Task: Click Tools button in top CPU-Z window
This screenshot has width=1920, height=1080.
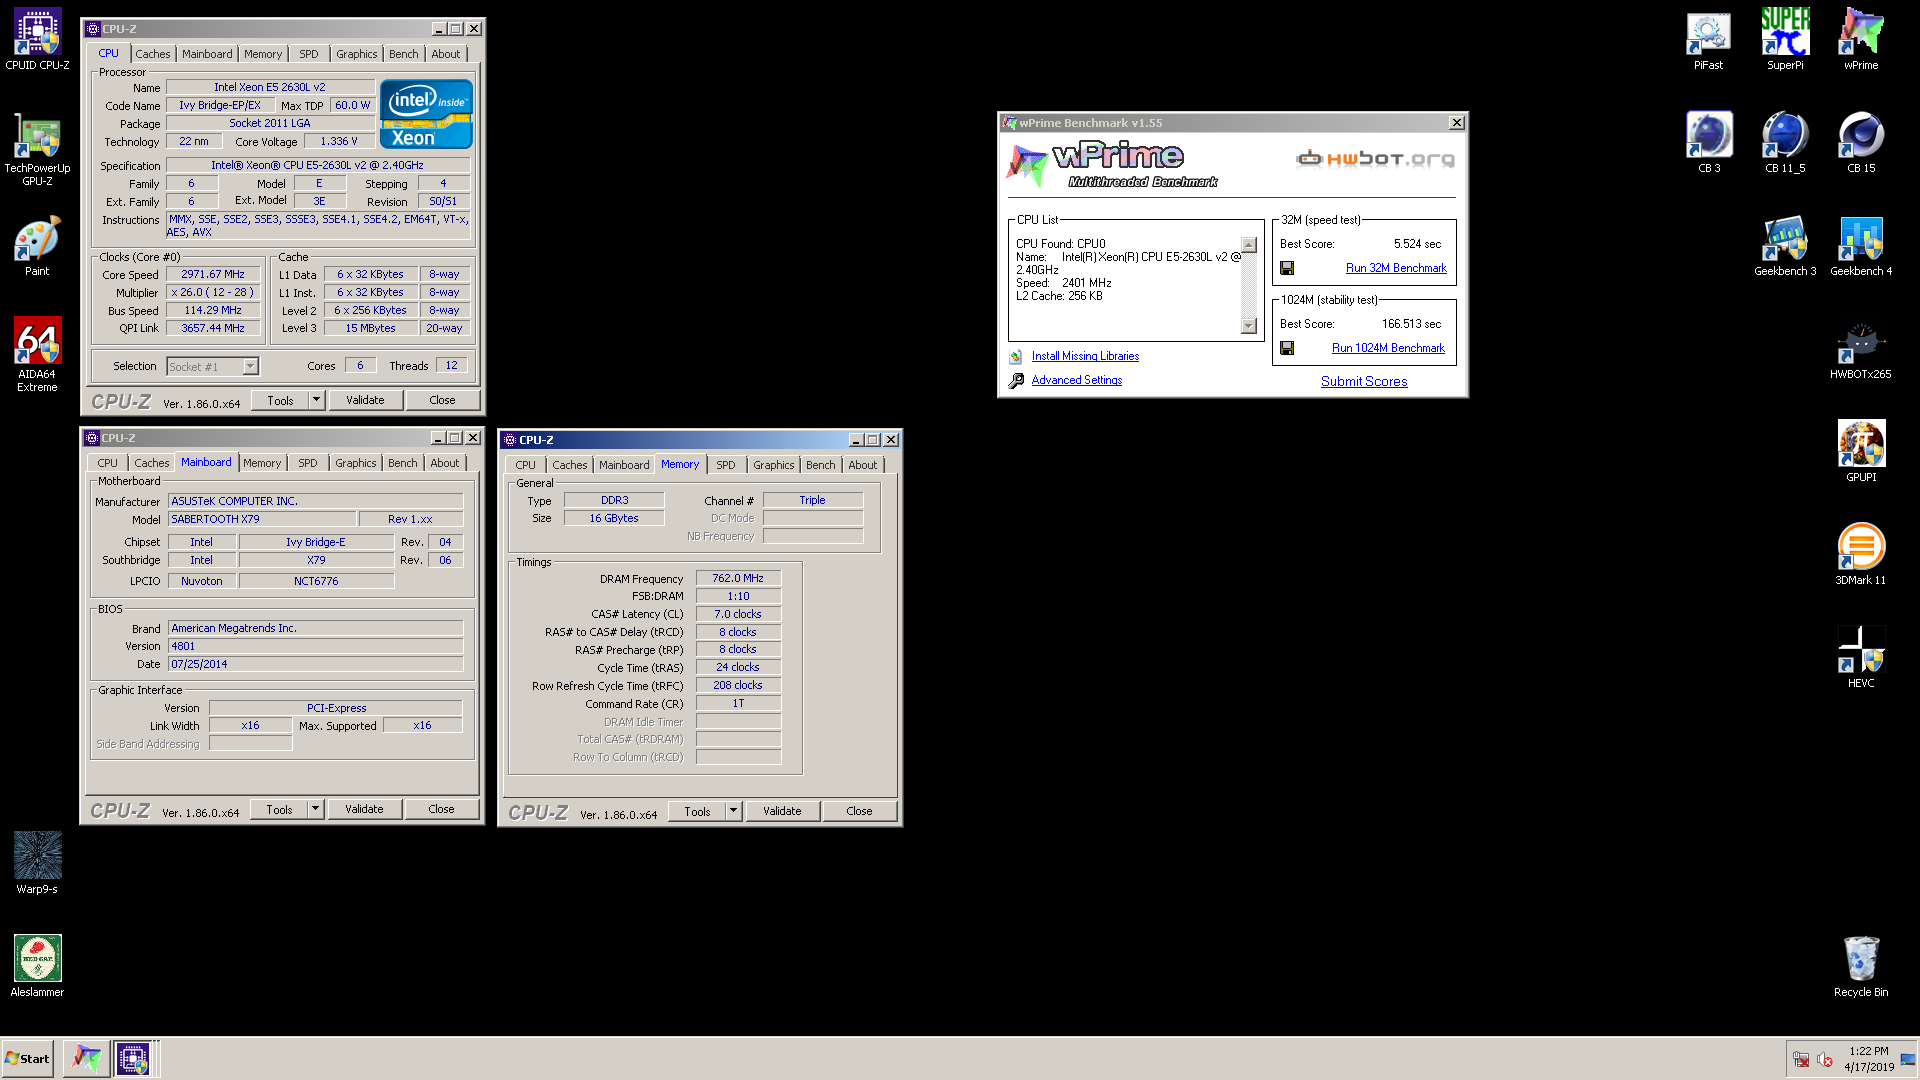Action: point(280,400)
